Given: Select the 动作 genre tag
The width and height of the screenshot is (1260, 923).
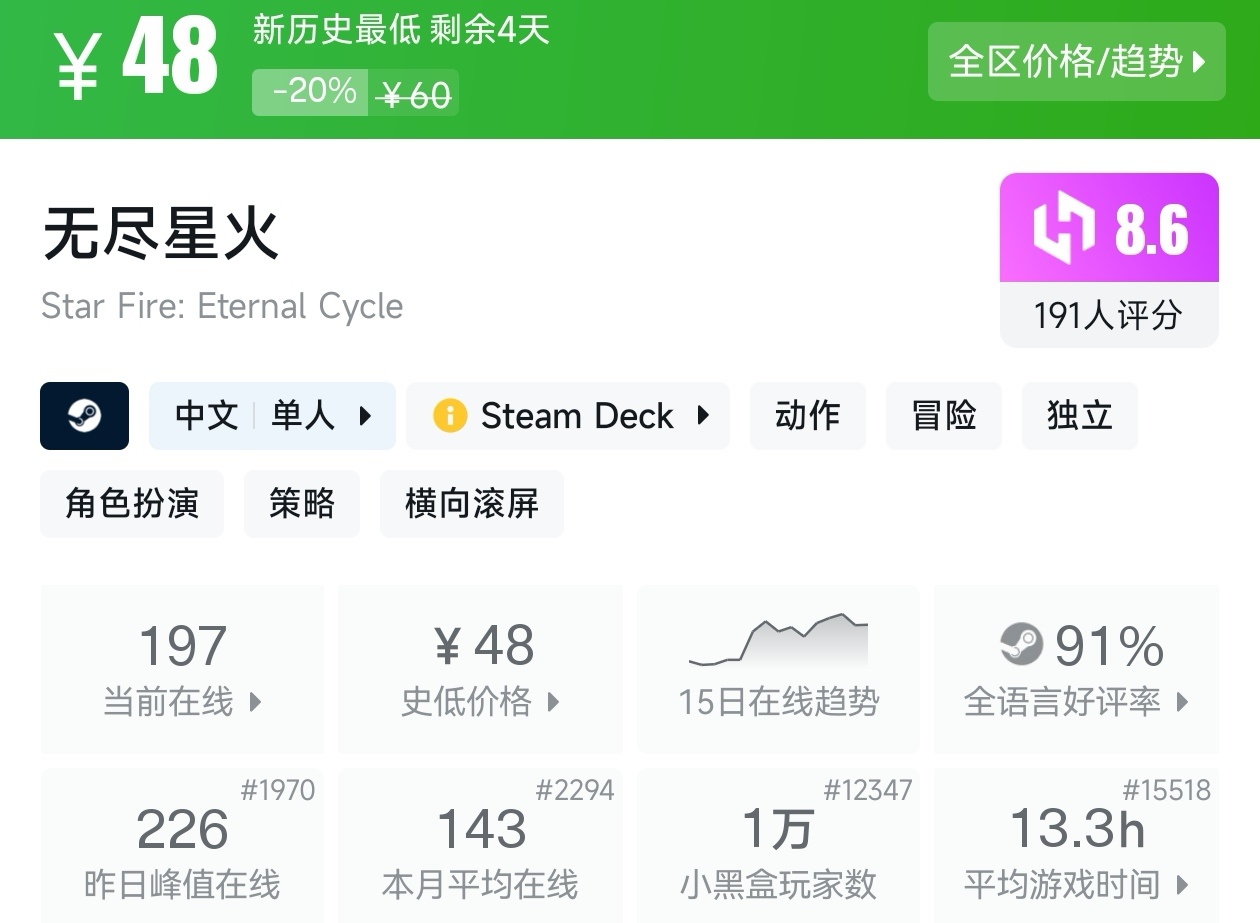Looking at the screenshot, I should click(807, 416).
